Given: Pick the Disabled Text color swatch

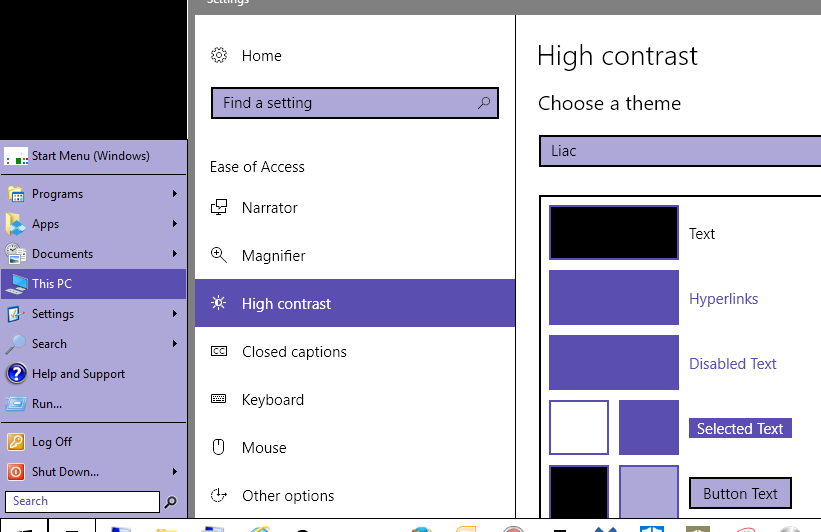Looking at the screenshot, I should 614,362.
